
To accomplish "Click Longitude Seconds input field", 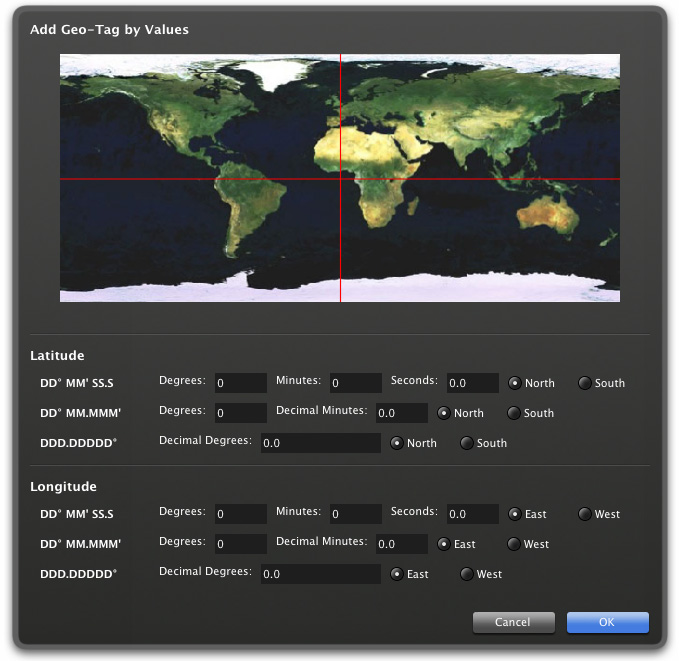I will pos(472,514).
